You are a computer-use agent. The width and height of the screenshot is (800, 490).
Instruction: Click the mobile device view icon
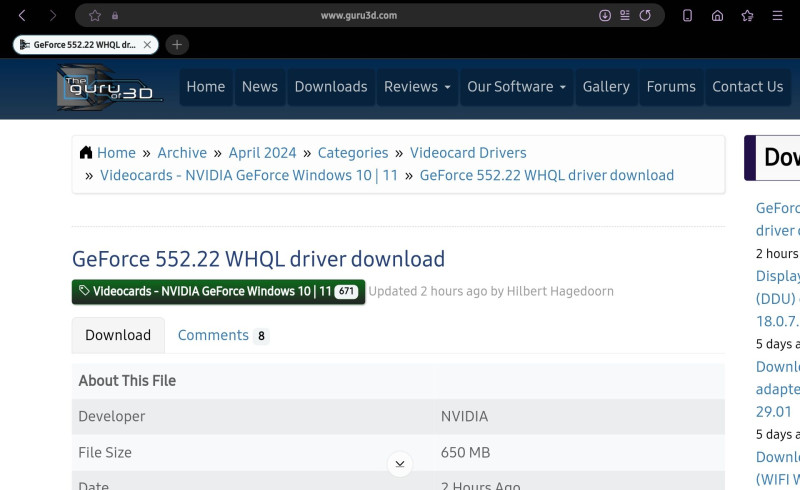(687, 15)
